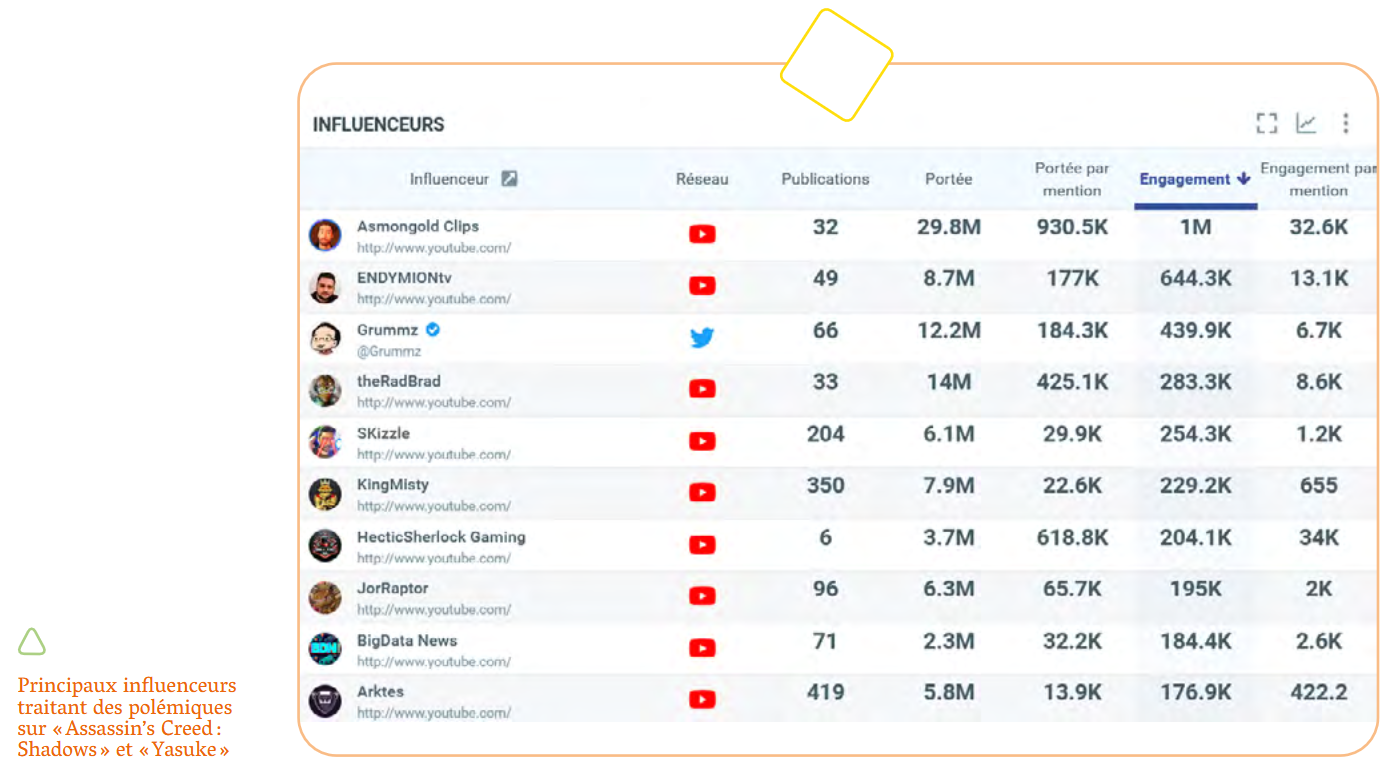
Task: Click the YouTube icon for Asmongold Clips
Action: click(702, 234)
